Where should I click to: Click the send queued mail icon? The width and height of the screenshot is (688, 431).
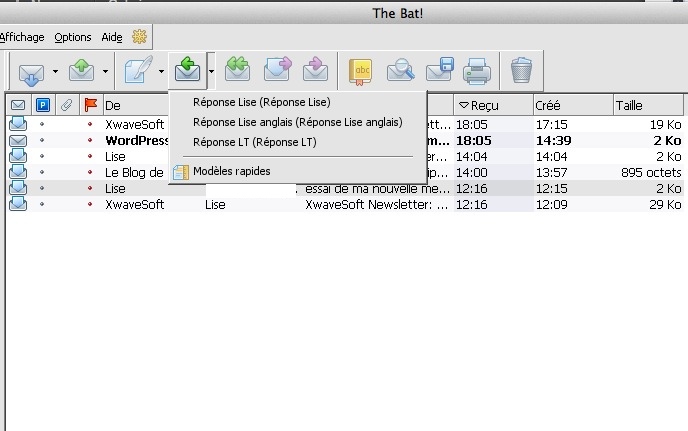(80, 71)
